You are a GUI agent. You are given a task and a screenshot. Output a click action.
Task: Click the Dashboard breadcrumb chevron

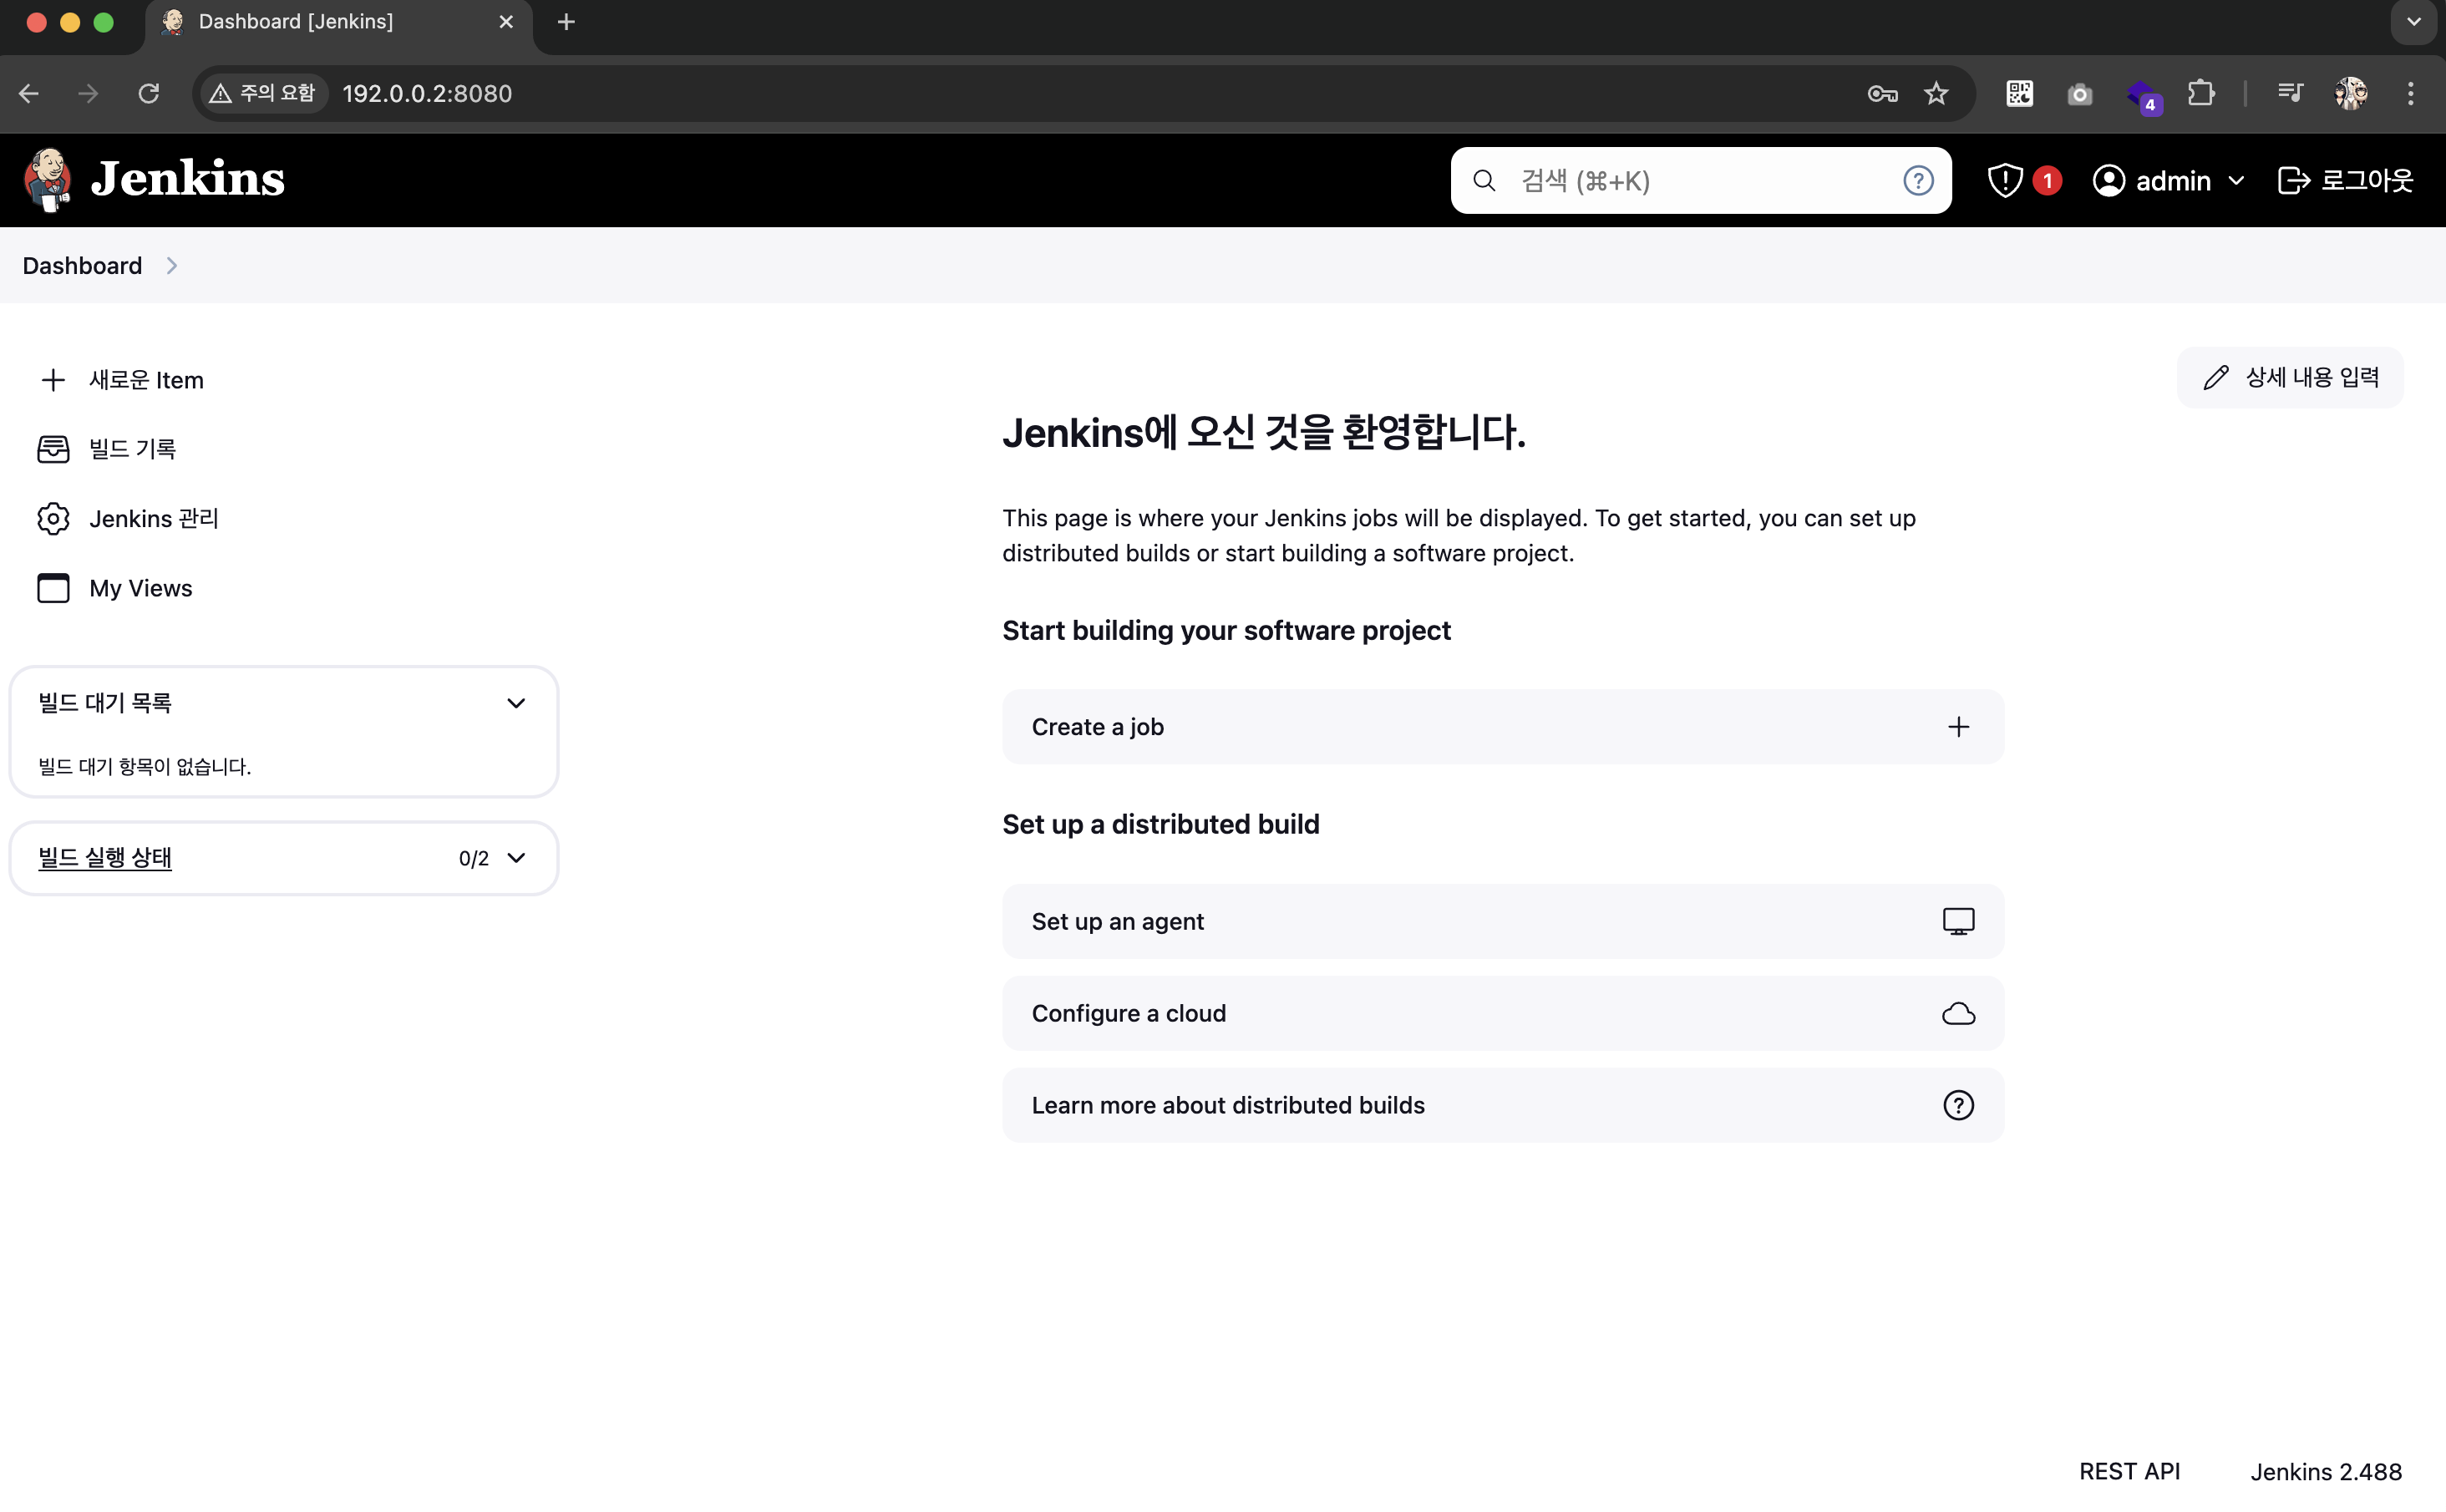(172, 265)
